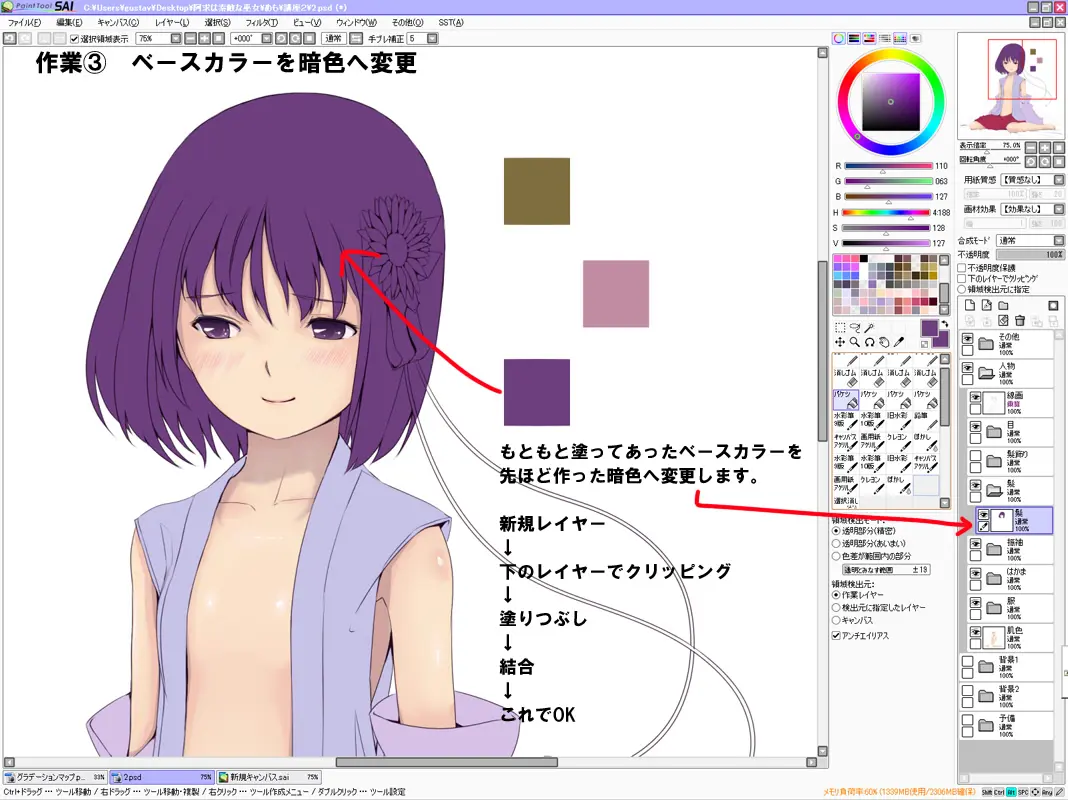1068x800 pixels.
Task: Apply layer mask icon in layer panel
Action: click(1053, 306)
